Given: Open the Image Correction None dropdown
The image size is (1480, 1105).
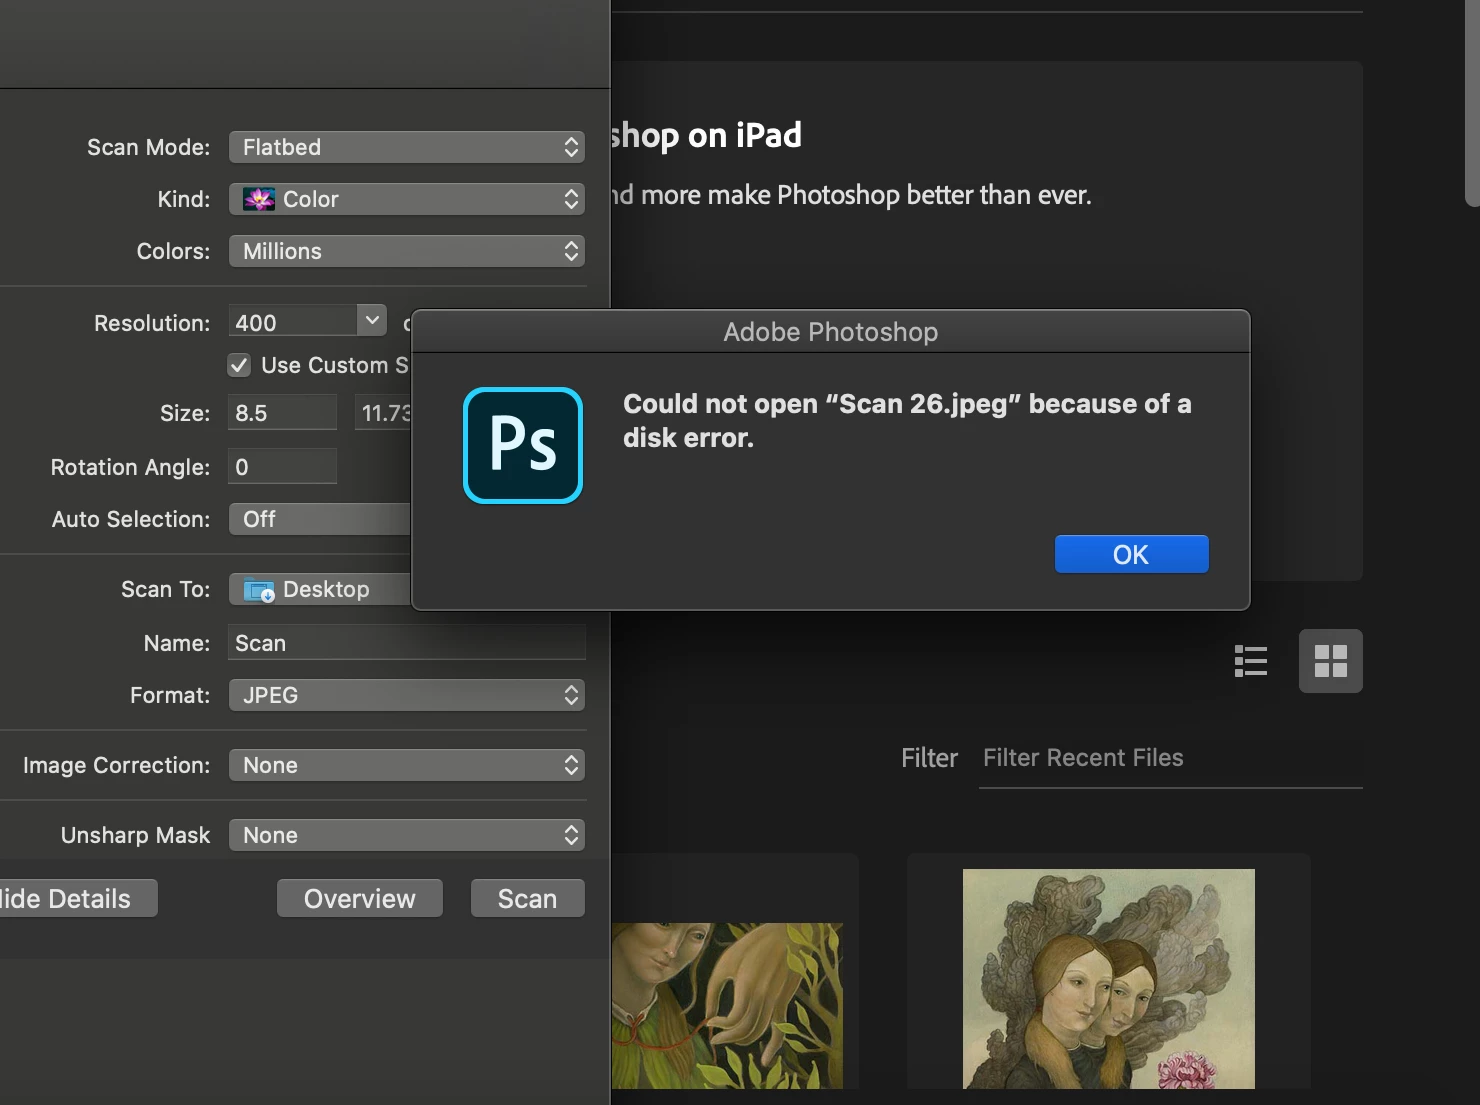Looking at the screenshot, I should pos(406,765).
